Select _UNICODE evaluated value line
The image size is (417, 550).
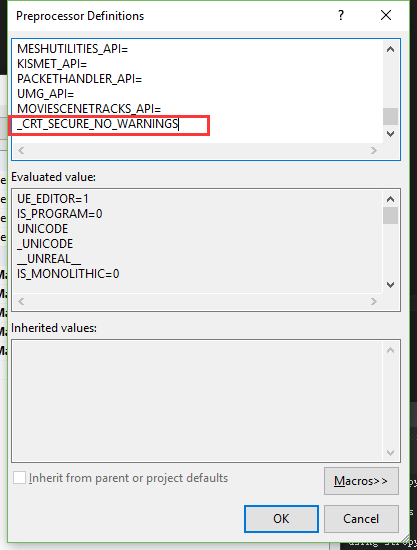(45, 244)
